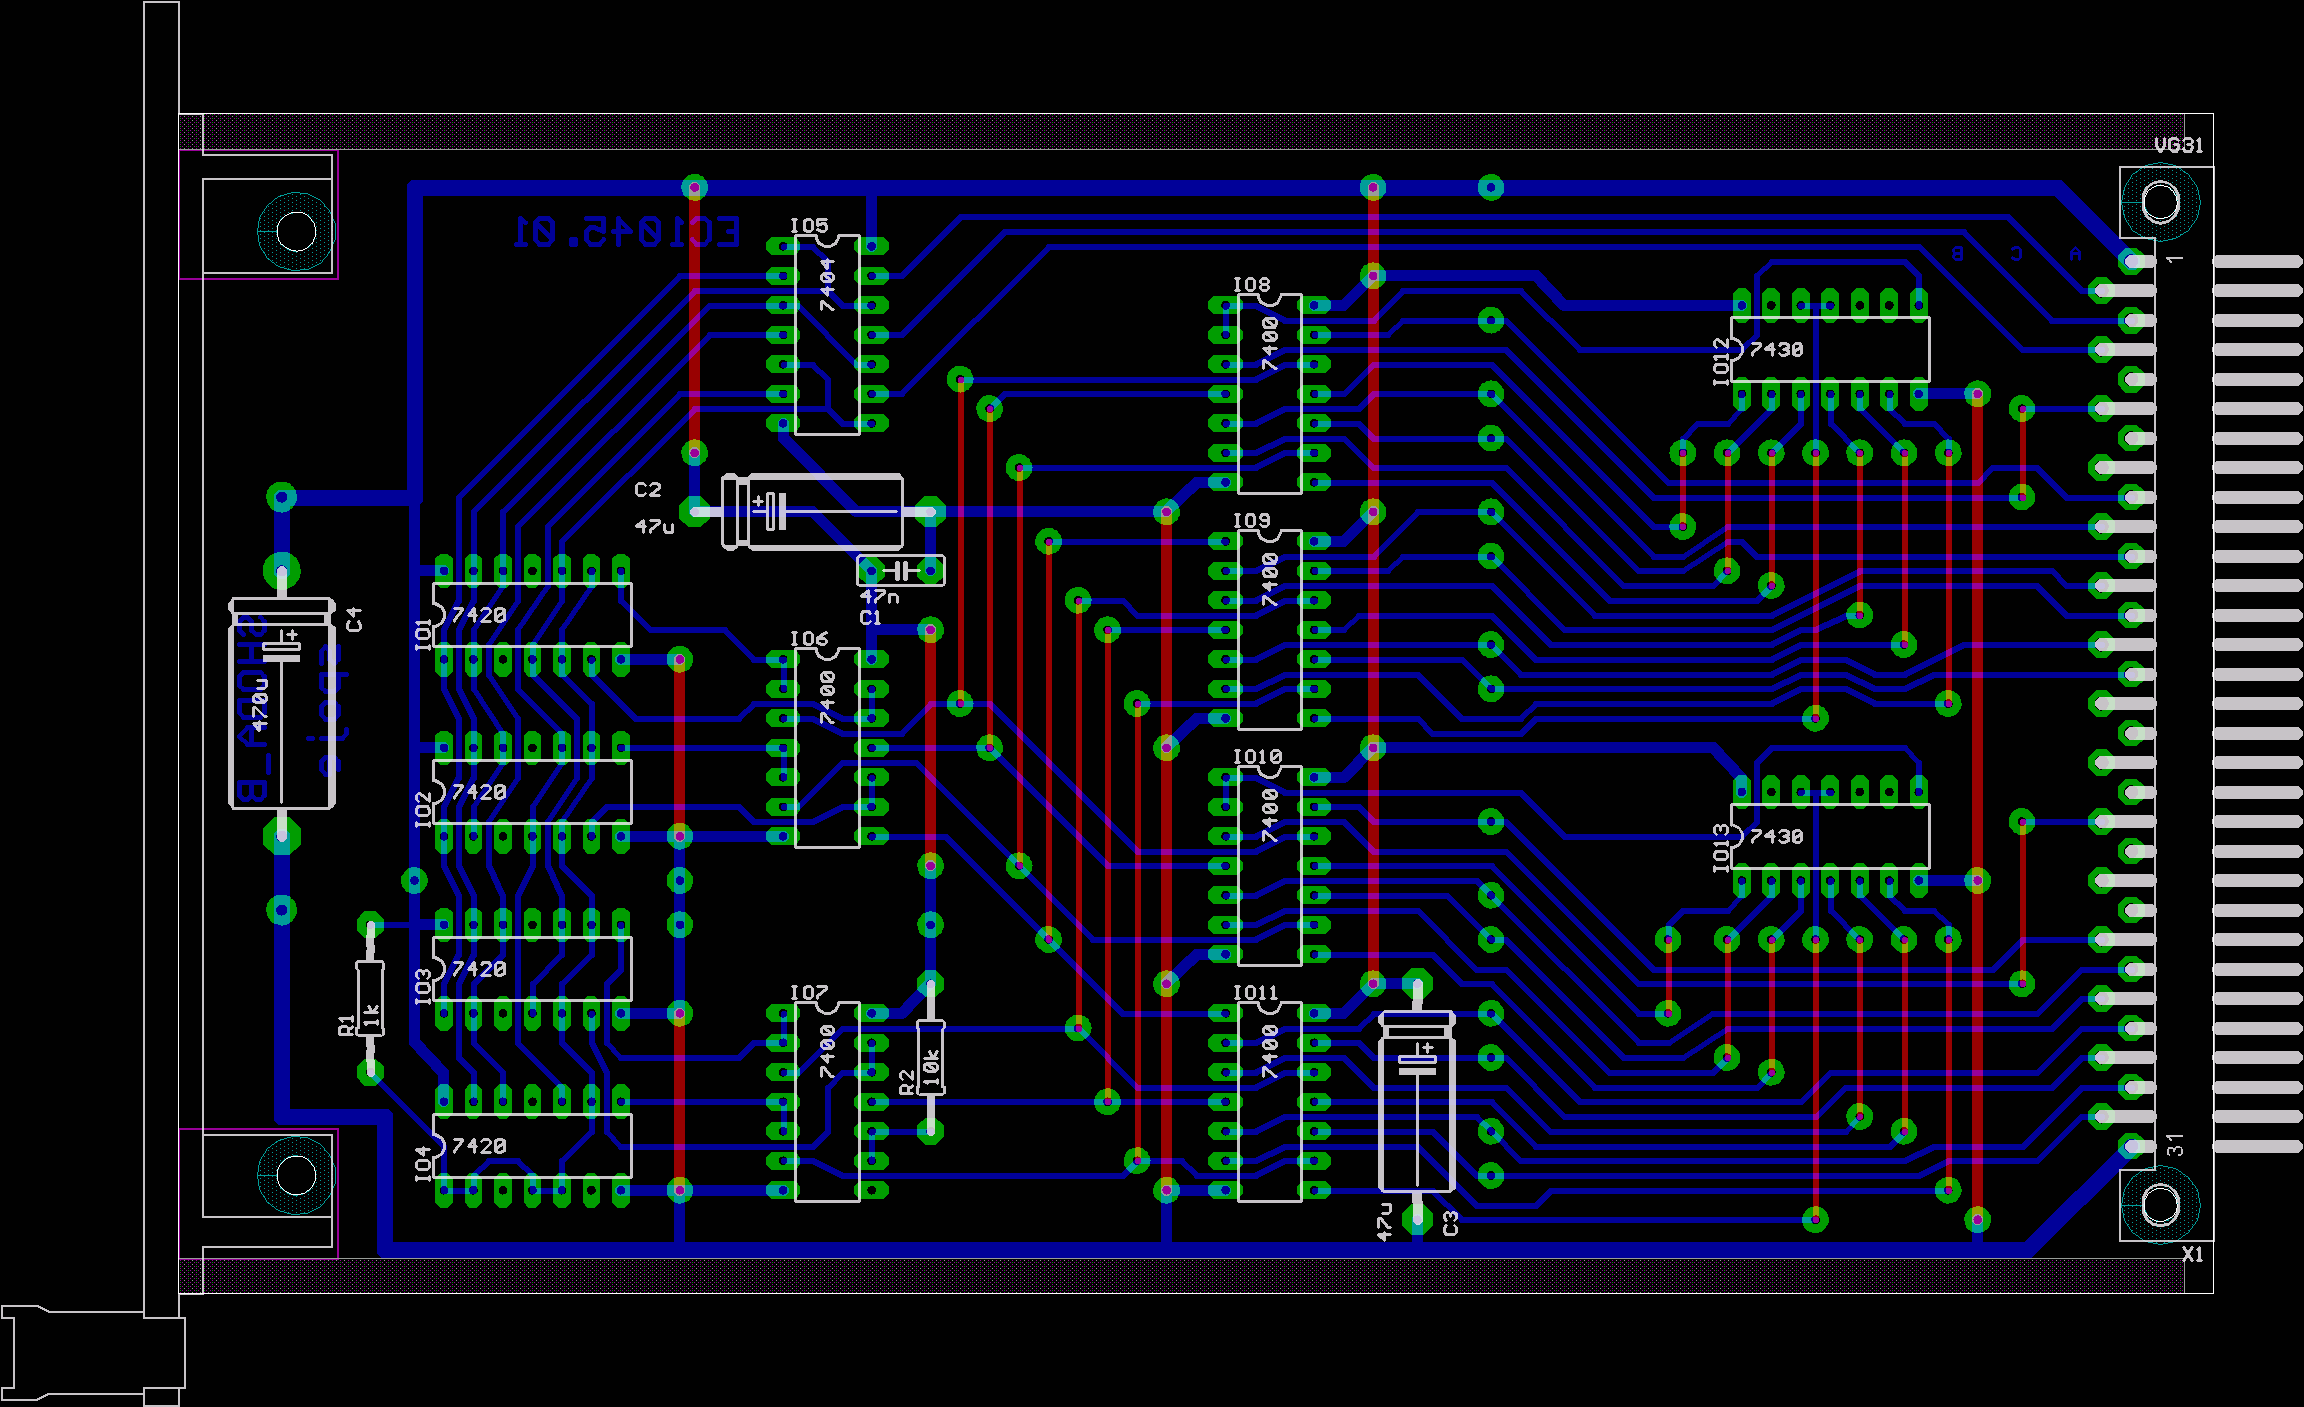Select the R1 1k resistor

point(370,998)
